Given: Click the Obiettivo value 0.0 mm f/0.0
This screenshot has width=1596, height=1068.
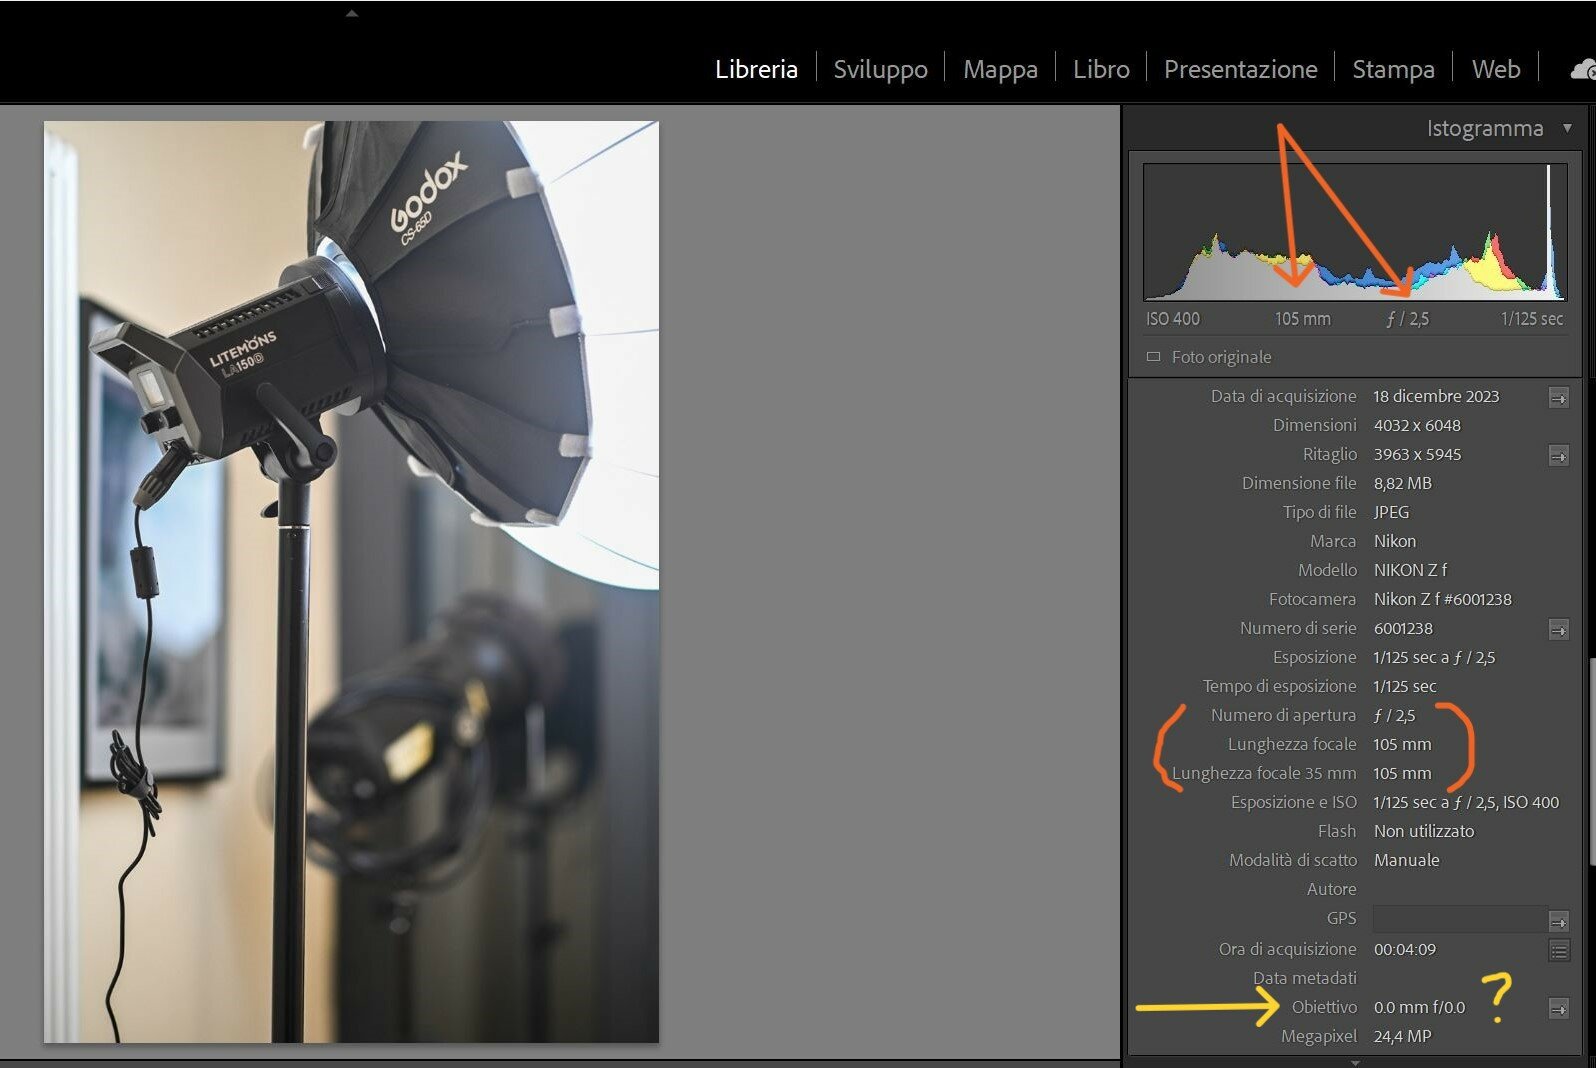Looking at the screenshot, I should [x=1419, y=1007].
